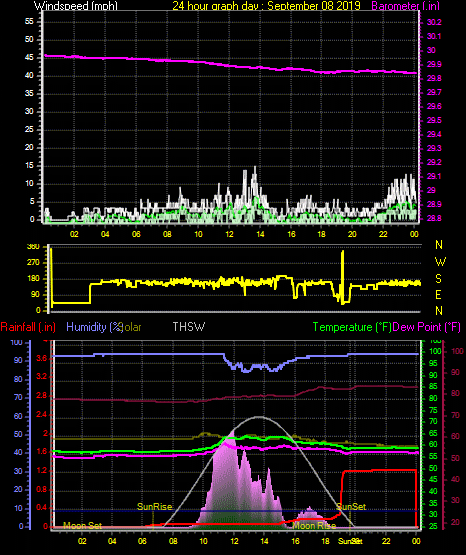Click the S compass letter on wind direction scale
The height and width of the screenshot is (555, 466).
pos(438,279)
